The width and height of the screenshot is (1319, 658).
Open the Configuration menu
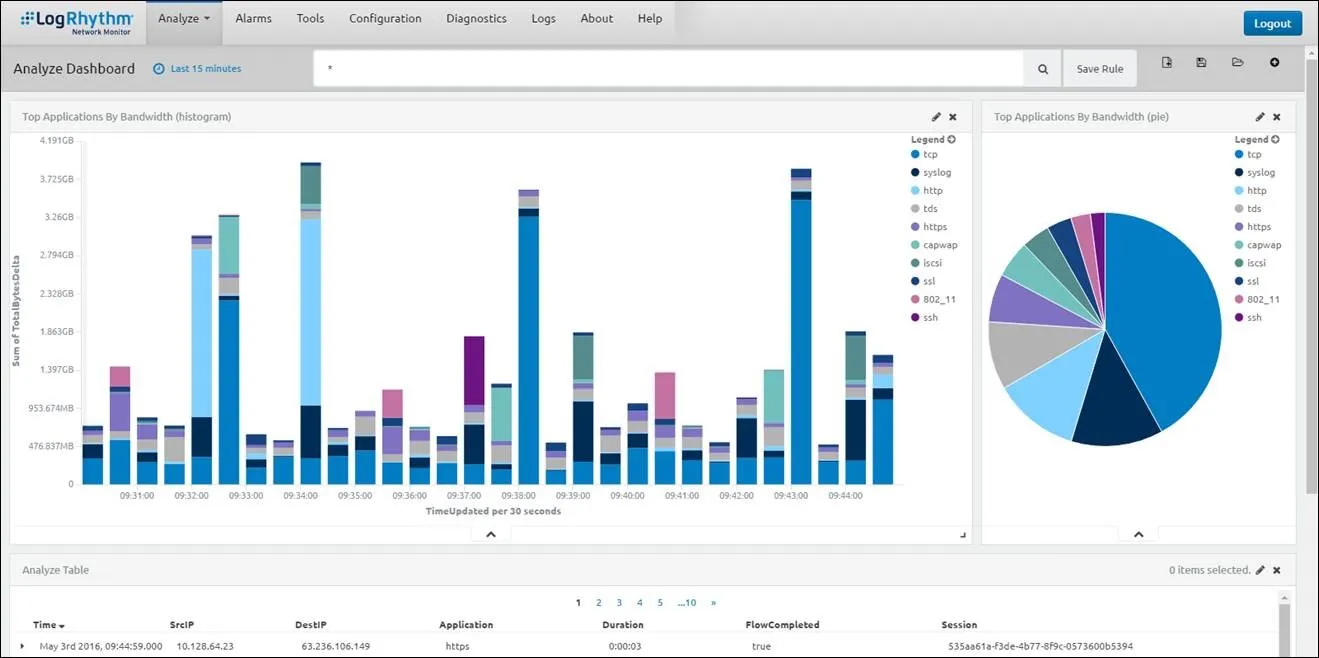(x=385, y=18)
